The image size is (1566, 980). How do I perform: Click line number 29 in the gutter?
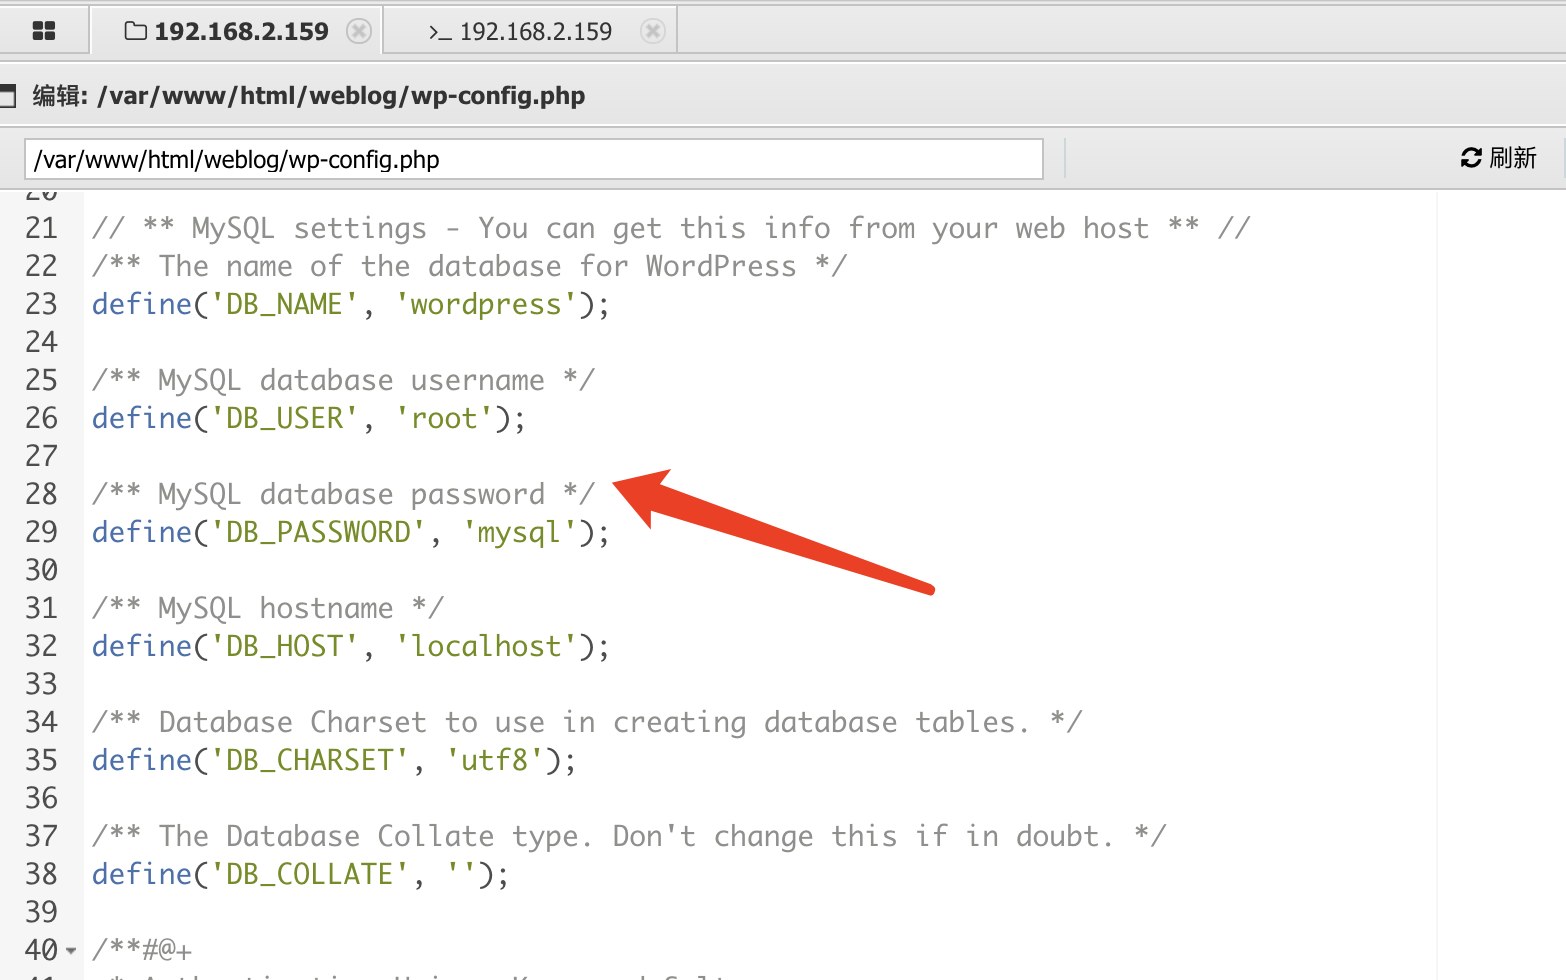coord(41,532)
